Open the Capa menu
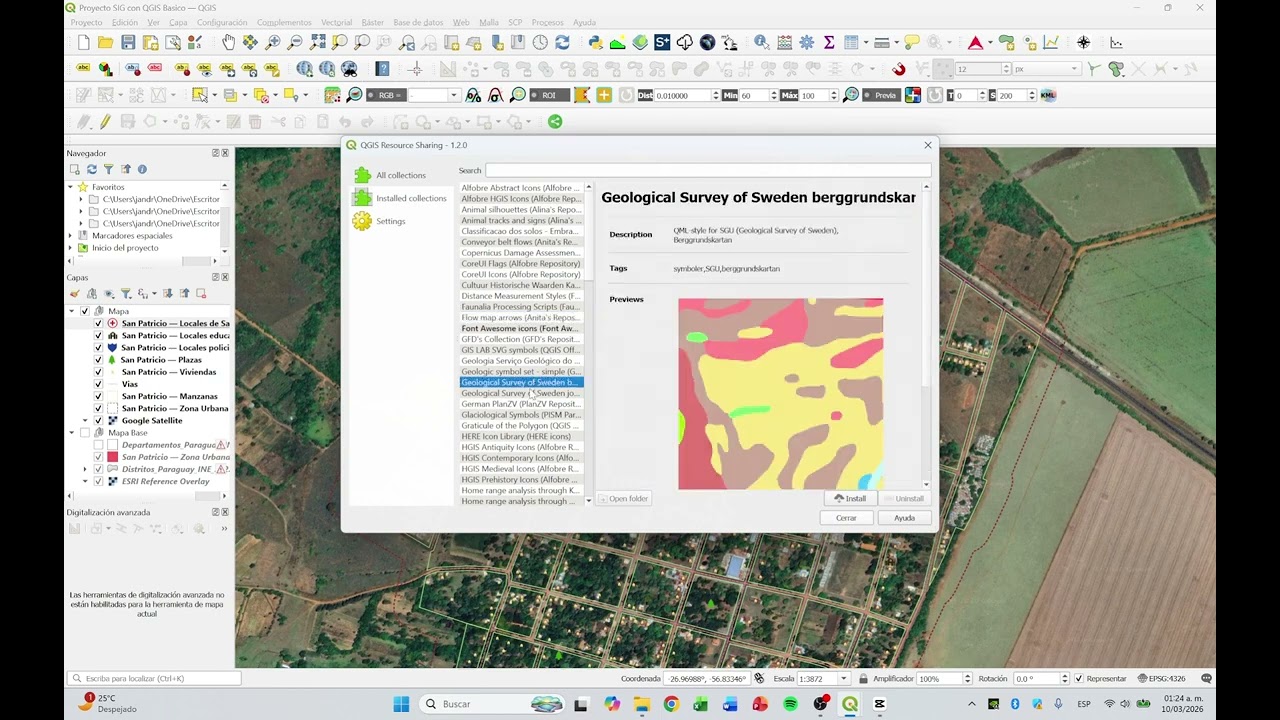 click(178, 22)
